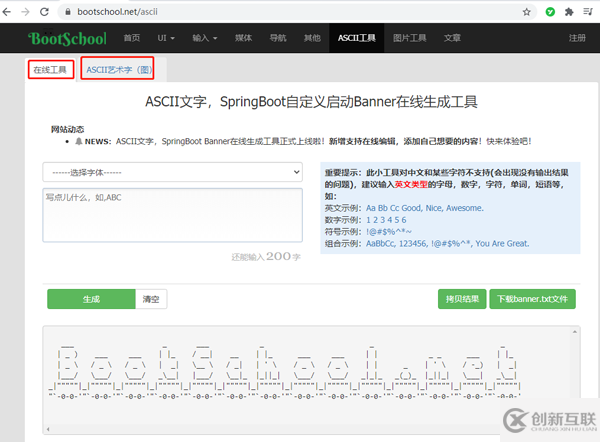Select the ASCII工具 nav item
Screen dimensions: 600x442
point(356,38)
